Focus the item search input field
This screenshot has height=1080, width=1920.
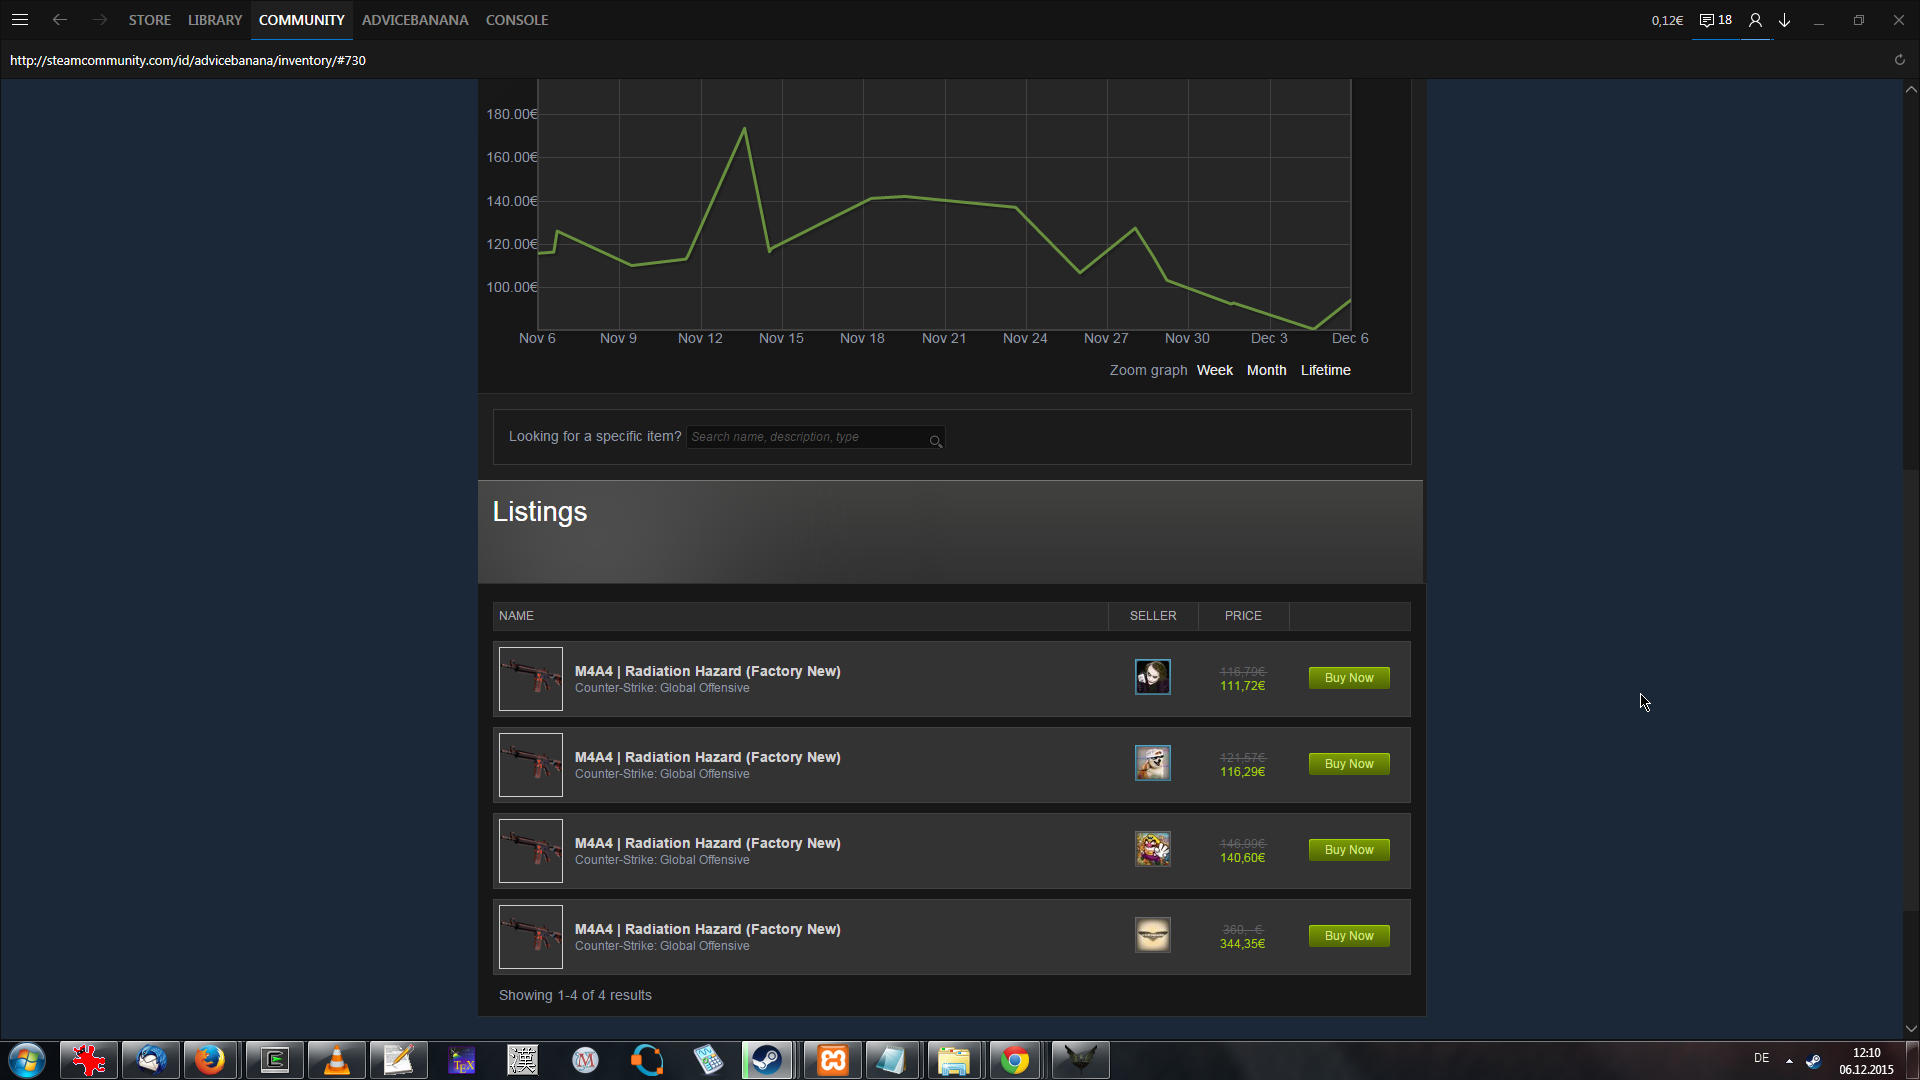[x=806, y=437]
